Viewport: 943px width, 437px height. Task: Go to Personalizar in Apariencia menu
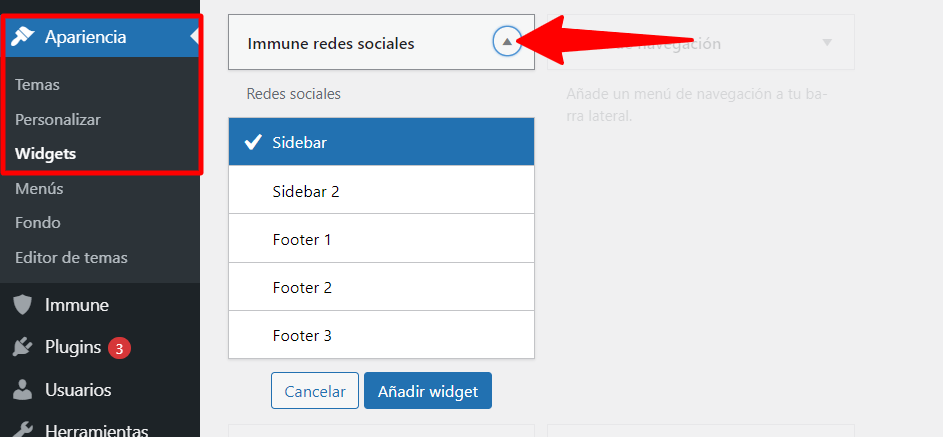tap(58, 119)
